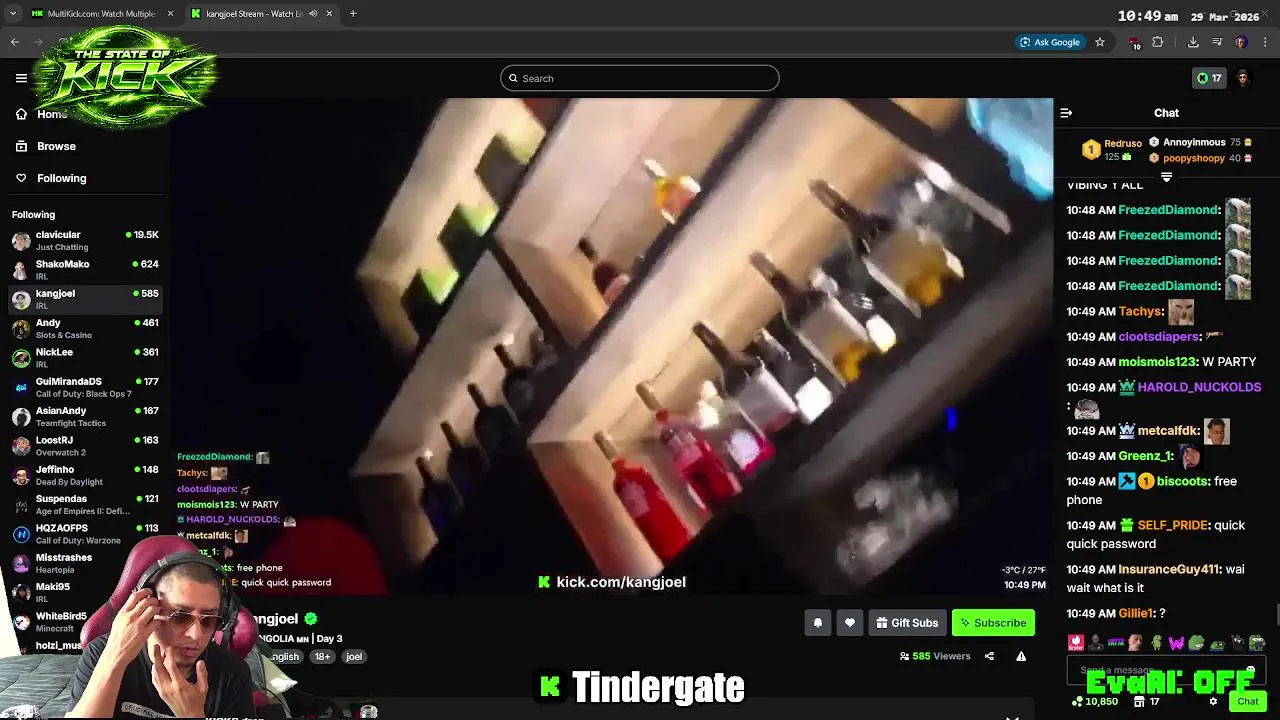
Task: Open the AsianAndy channel
Action: point(85,416)
